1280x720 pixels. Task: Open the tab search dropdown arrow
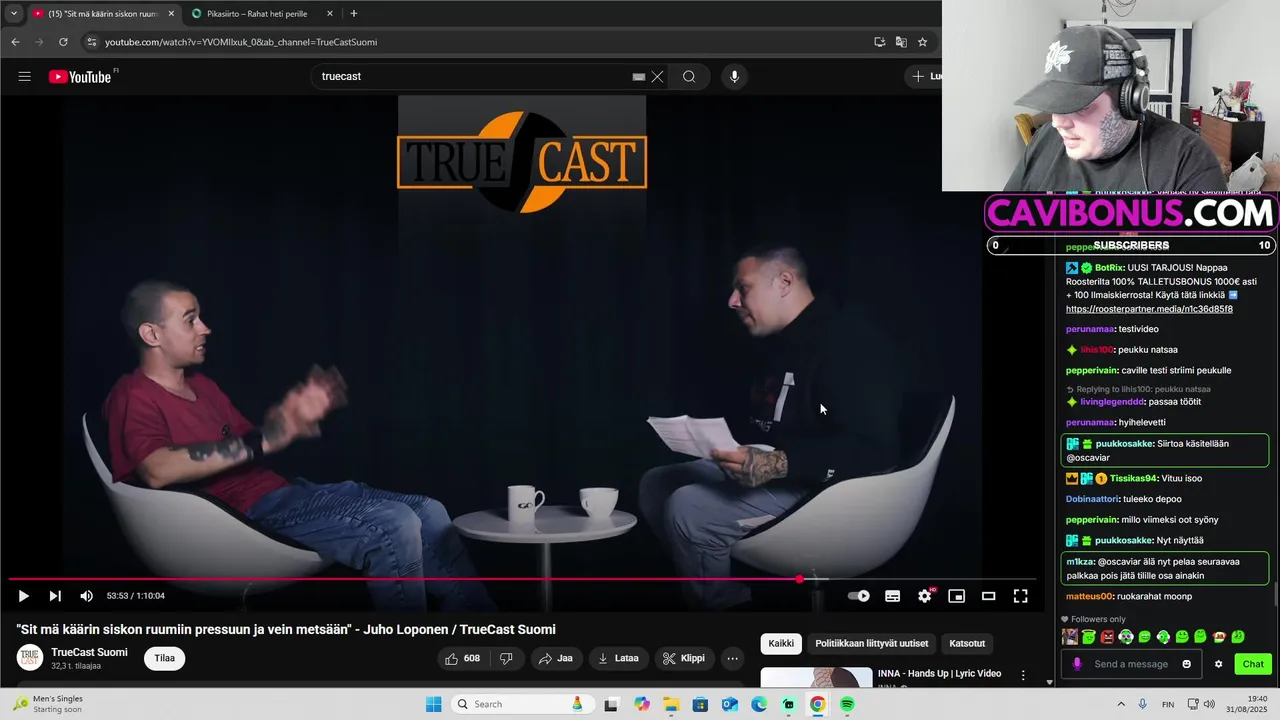coord(13,14)
